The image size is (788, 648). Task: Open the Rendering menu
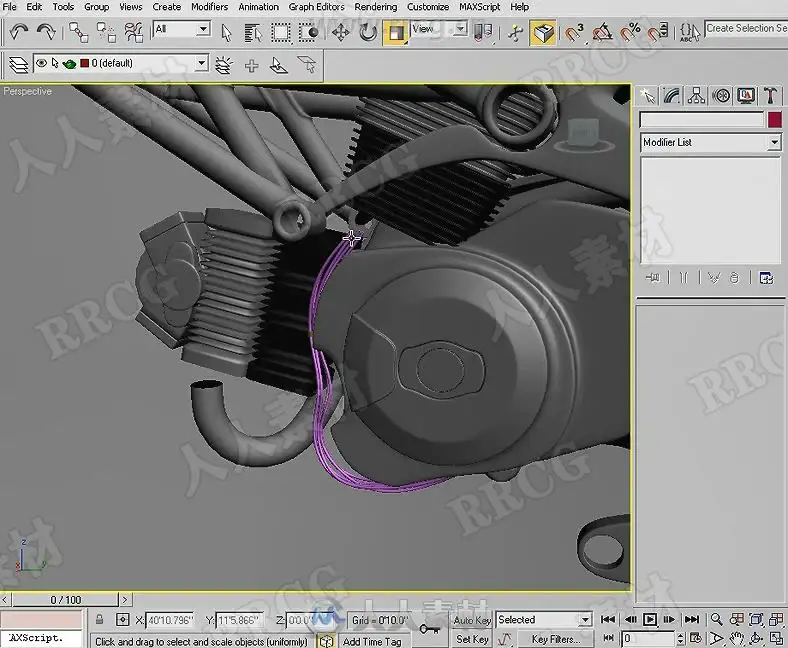click(375, 7)
